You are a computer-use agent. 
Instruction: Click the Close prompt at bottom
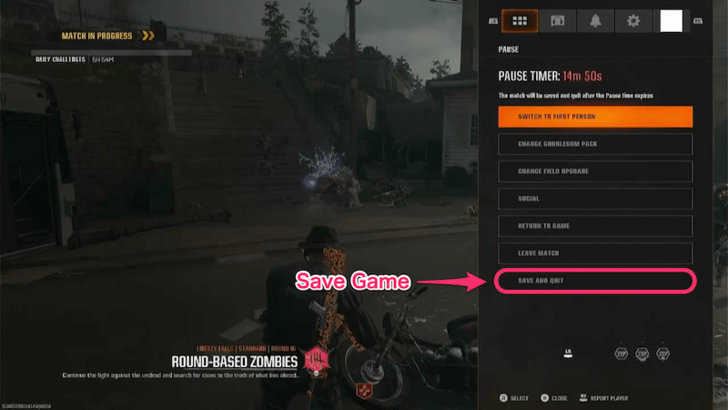[x=554, y=398]
